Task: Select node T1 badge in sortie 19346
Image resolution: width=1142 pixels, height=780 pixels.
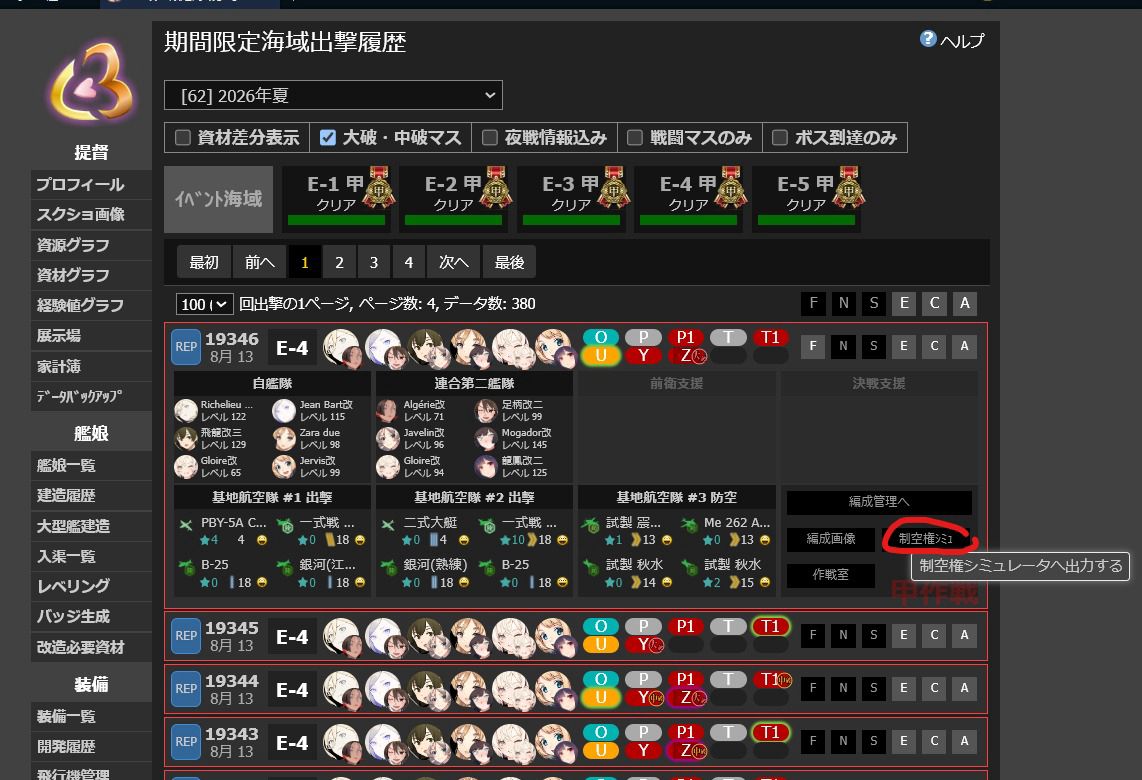Action: click(771, 337)
